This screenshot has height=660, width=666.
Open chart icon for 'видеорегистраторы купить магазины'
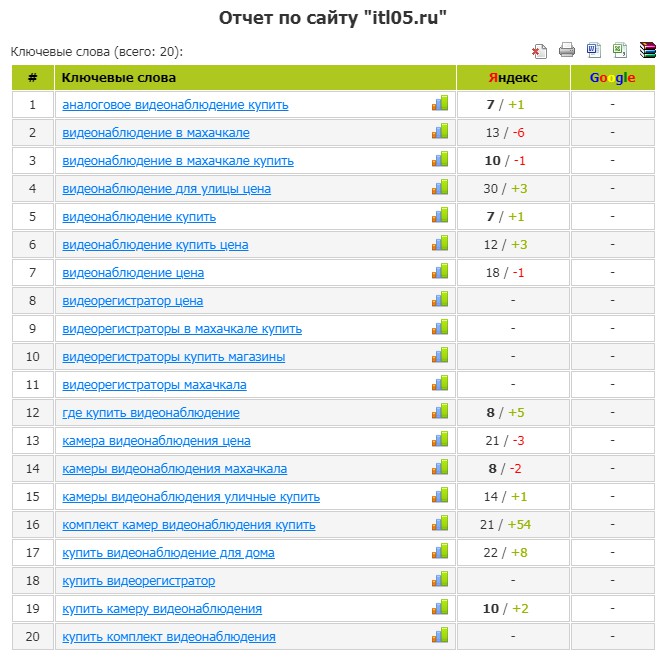(440, 355)
